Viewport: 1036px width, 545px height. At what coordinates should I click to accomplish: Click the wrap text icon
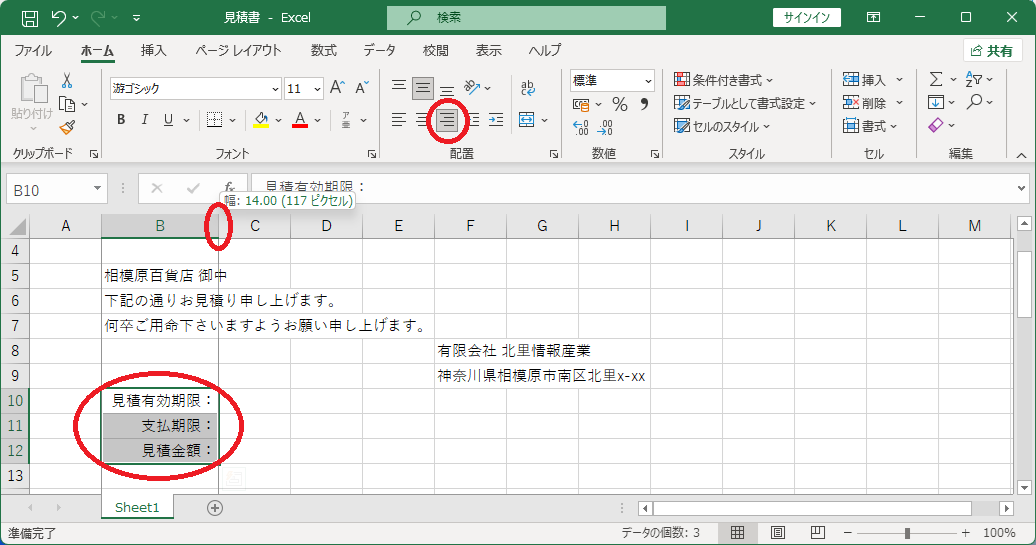click(527, 87)
